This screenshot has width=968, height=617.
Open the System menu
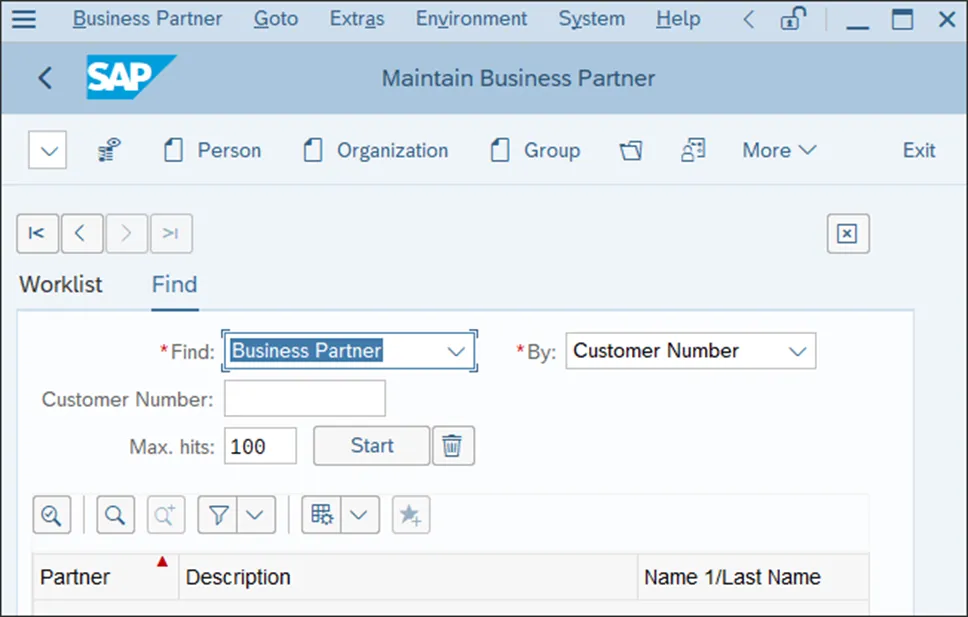[591, 19]
